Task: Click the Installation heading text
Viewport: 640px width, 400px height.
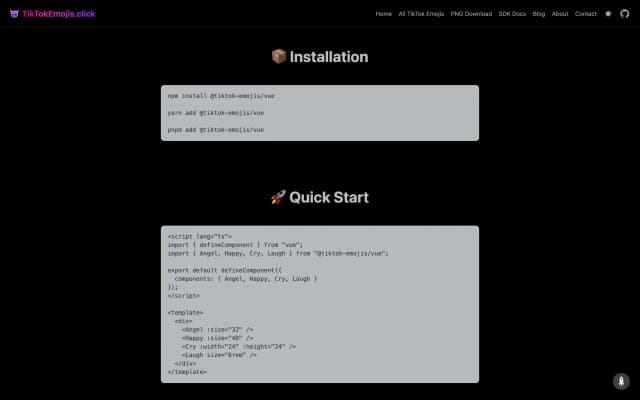Action: (329, 57)
